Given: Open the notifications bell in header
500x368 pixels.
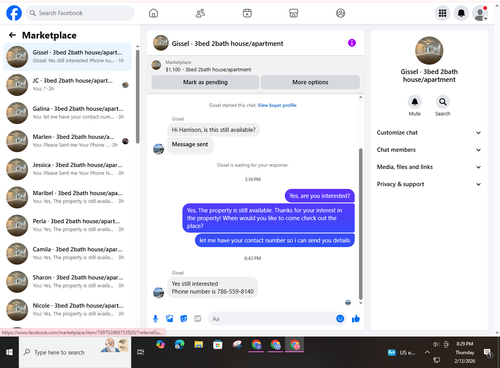Looking at the screenshot, I should [x=461, y=13].
